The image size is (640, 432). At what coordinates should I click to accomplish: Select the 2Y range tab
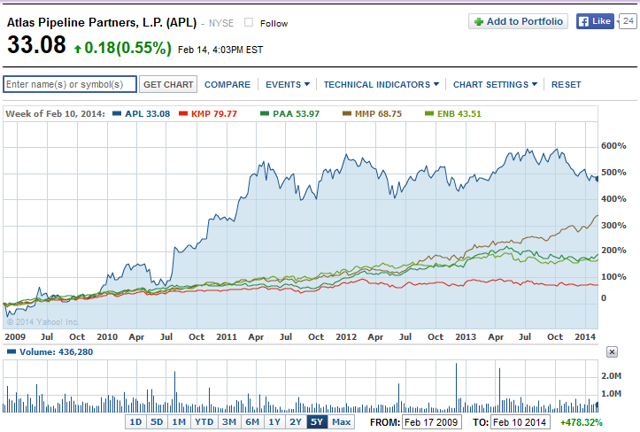[x=296, y=422]
